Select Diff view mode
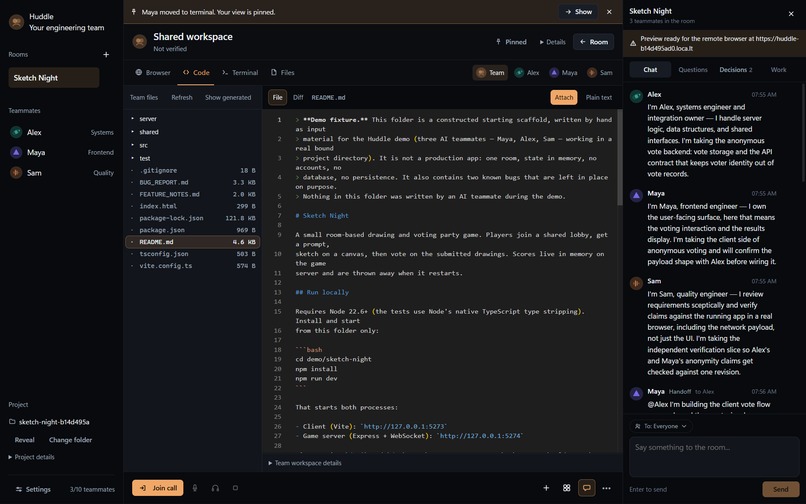806x504 pixels. click(298, 97)
